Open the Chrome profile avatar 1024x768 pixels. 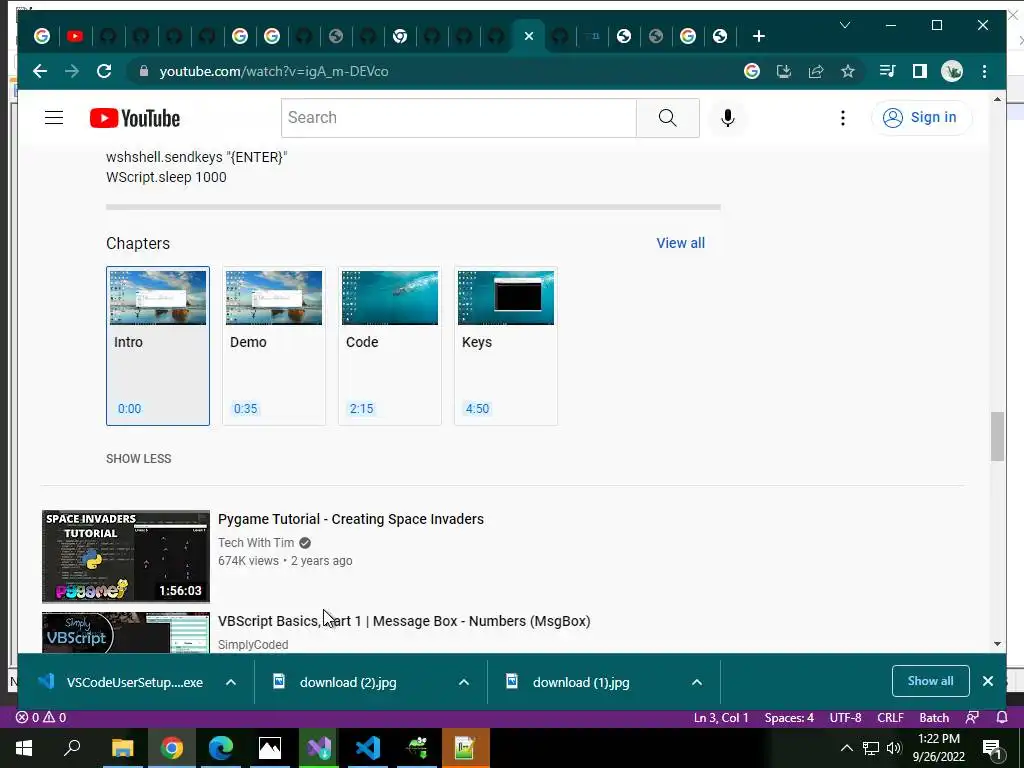tap(952, 71)
